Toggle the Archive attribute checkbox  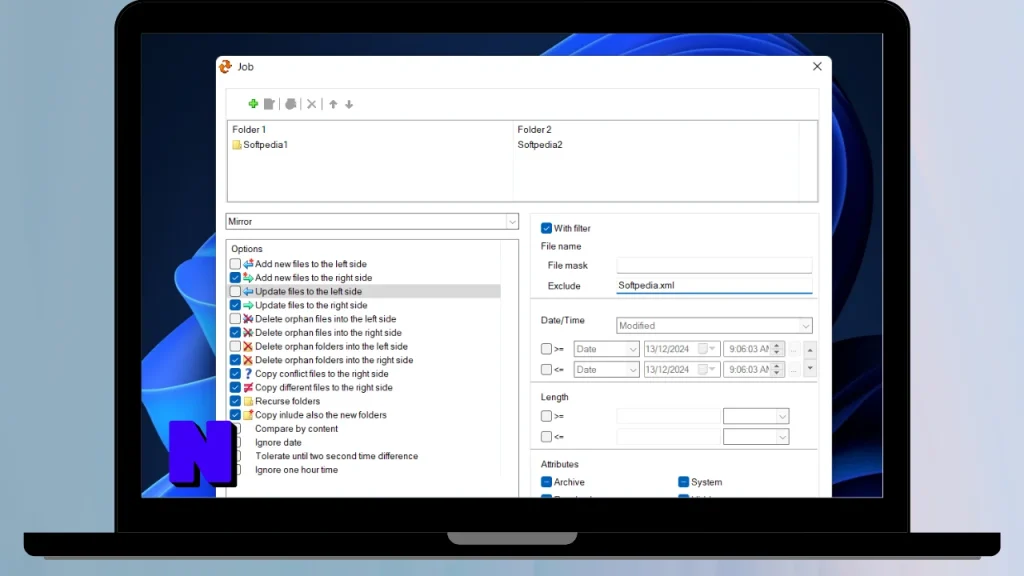point(546,482)
